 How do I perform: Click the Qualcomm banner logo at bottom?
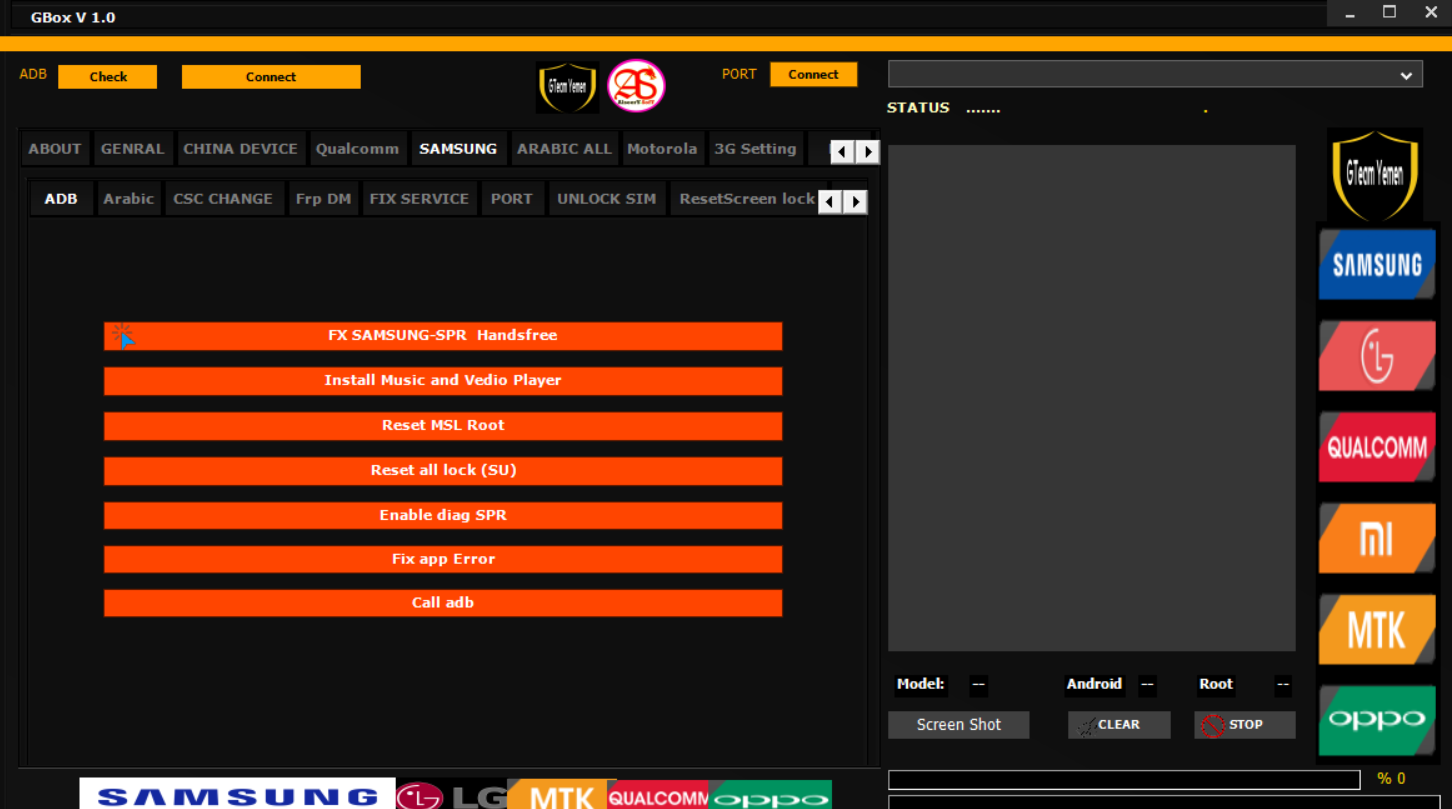click(x=658, y=796)
